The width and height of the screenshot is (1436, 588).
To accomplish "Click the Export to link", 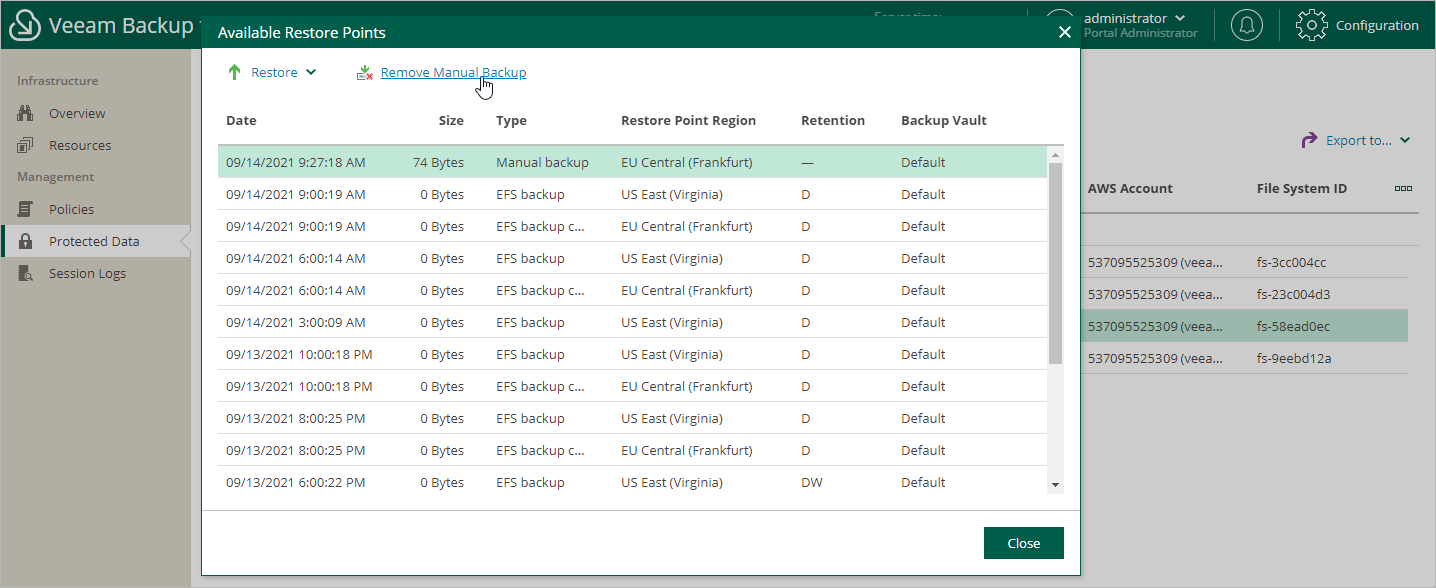I will pyautogui.click(x=1359, y=140).
